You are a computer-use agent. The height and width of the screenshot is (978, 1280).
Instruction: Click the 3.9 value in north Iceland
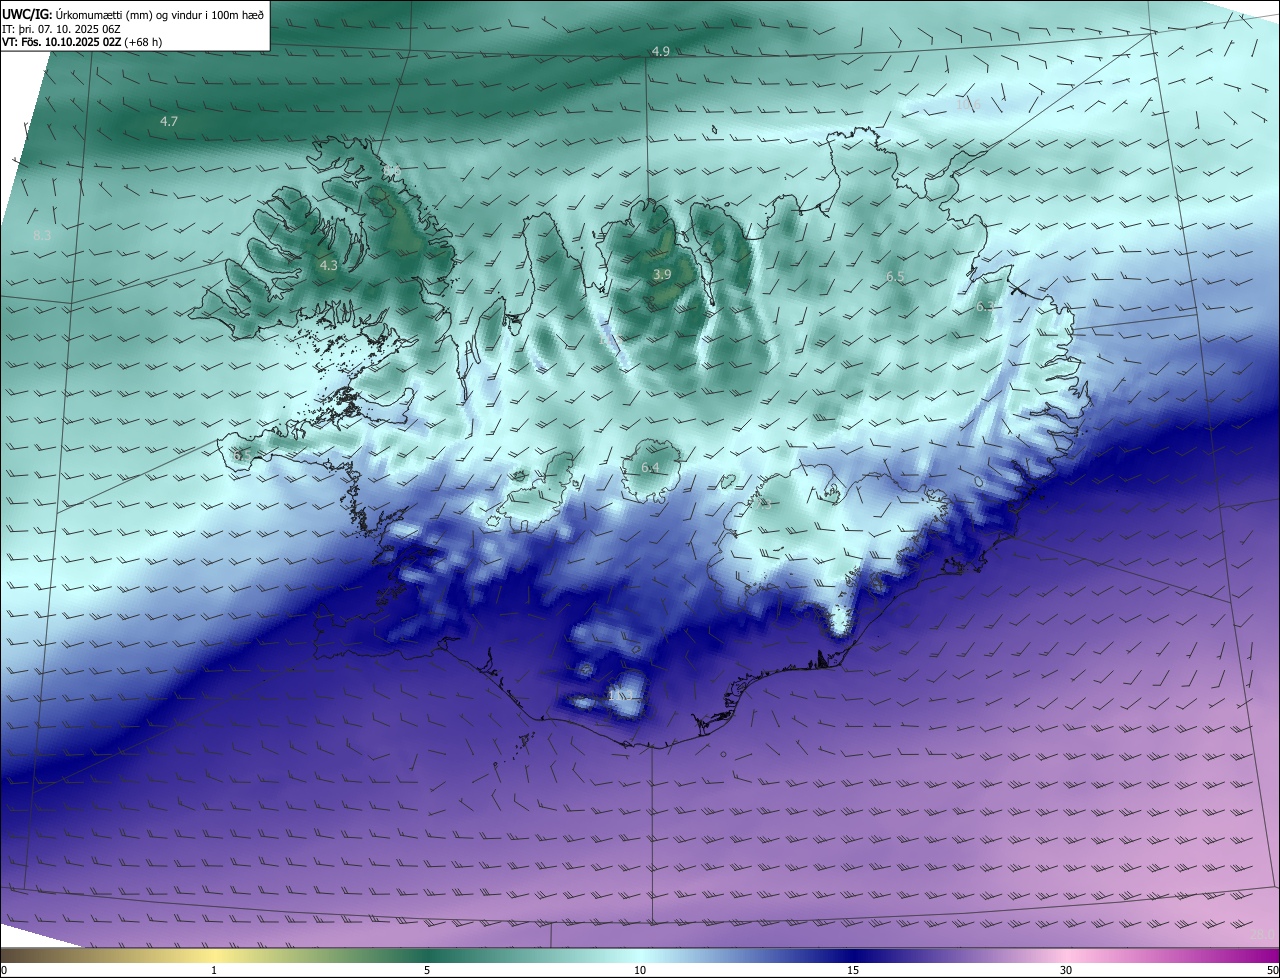(x=662, y=275)
